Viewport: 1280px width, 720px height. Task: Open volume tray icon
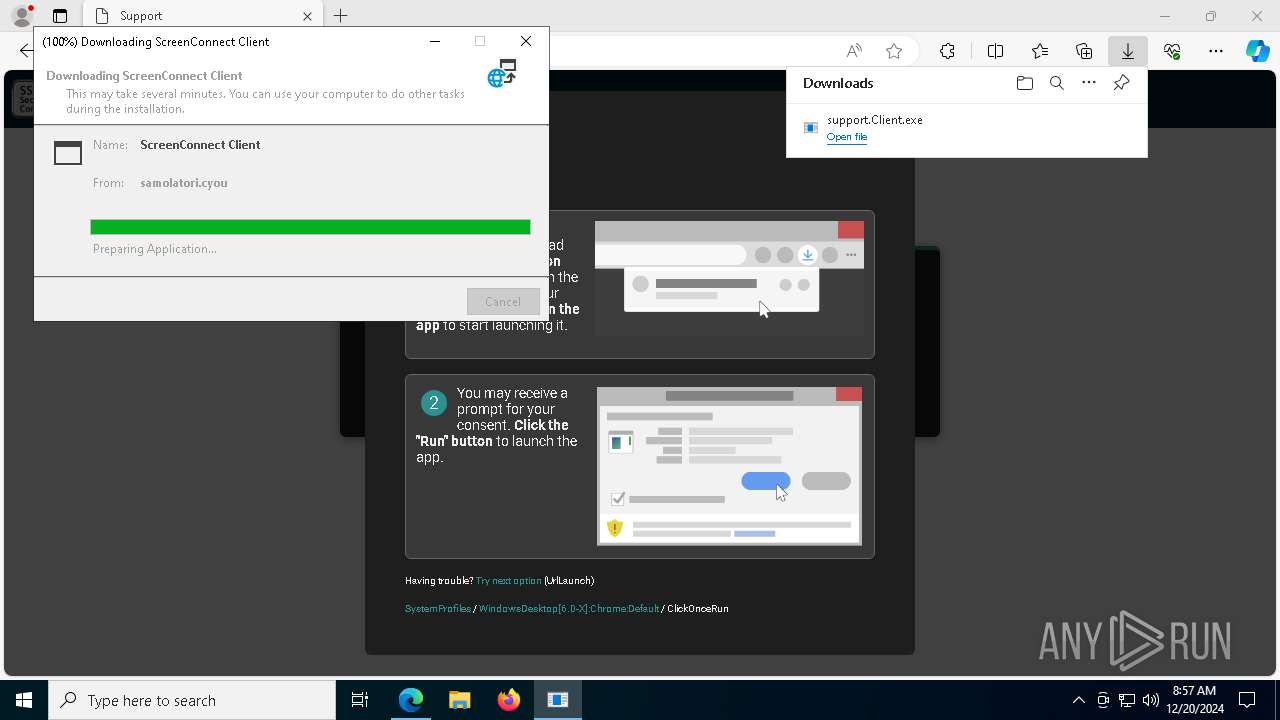pos(1150,700)
